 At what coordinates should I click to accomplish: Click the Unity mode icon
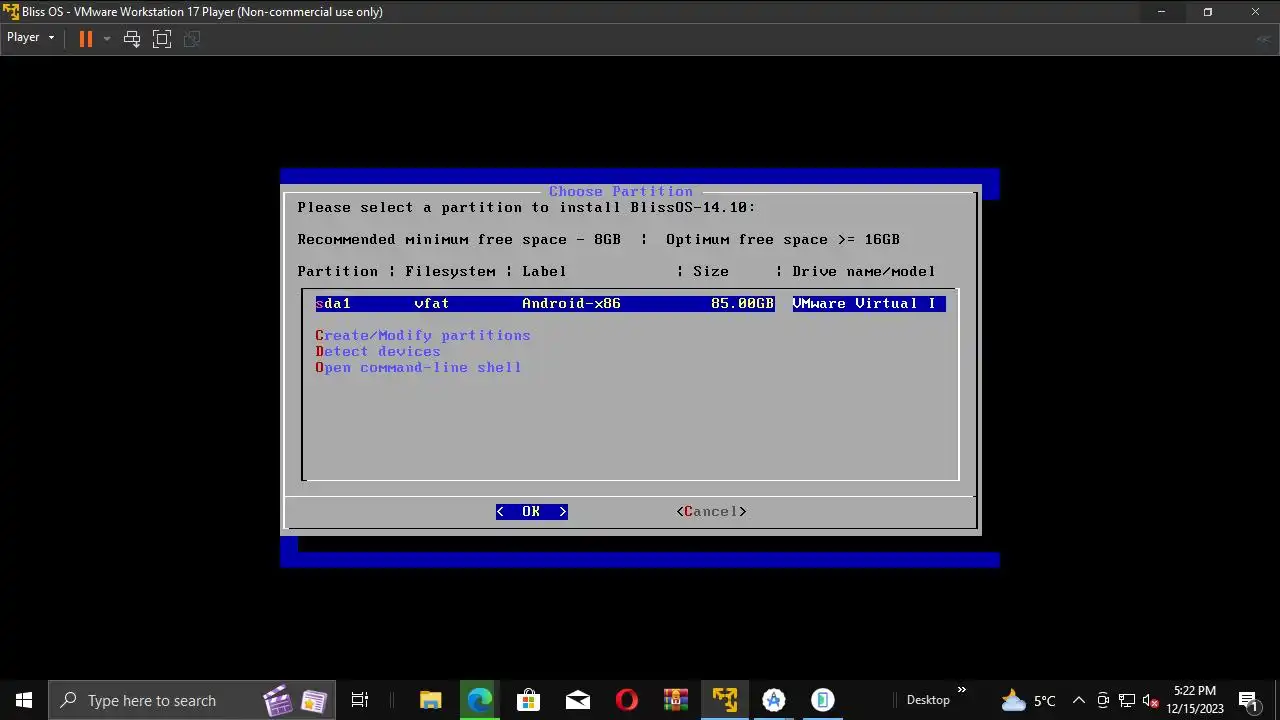pyautogui.click(x=192, y=39)
